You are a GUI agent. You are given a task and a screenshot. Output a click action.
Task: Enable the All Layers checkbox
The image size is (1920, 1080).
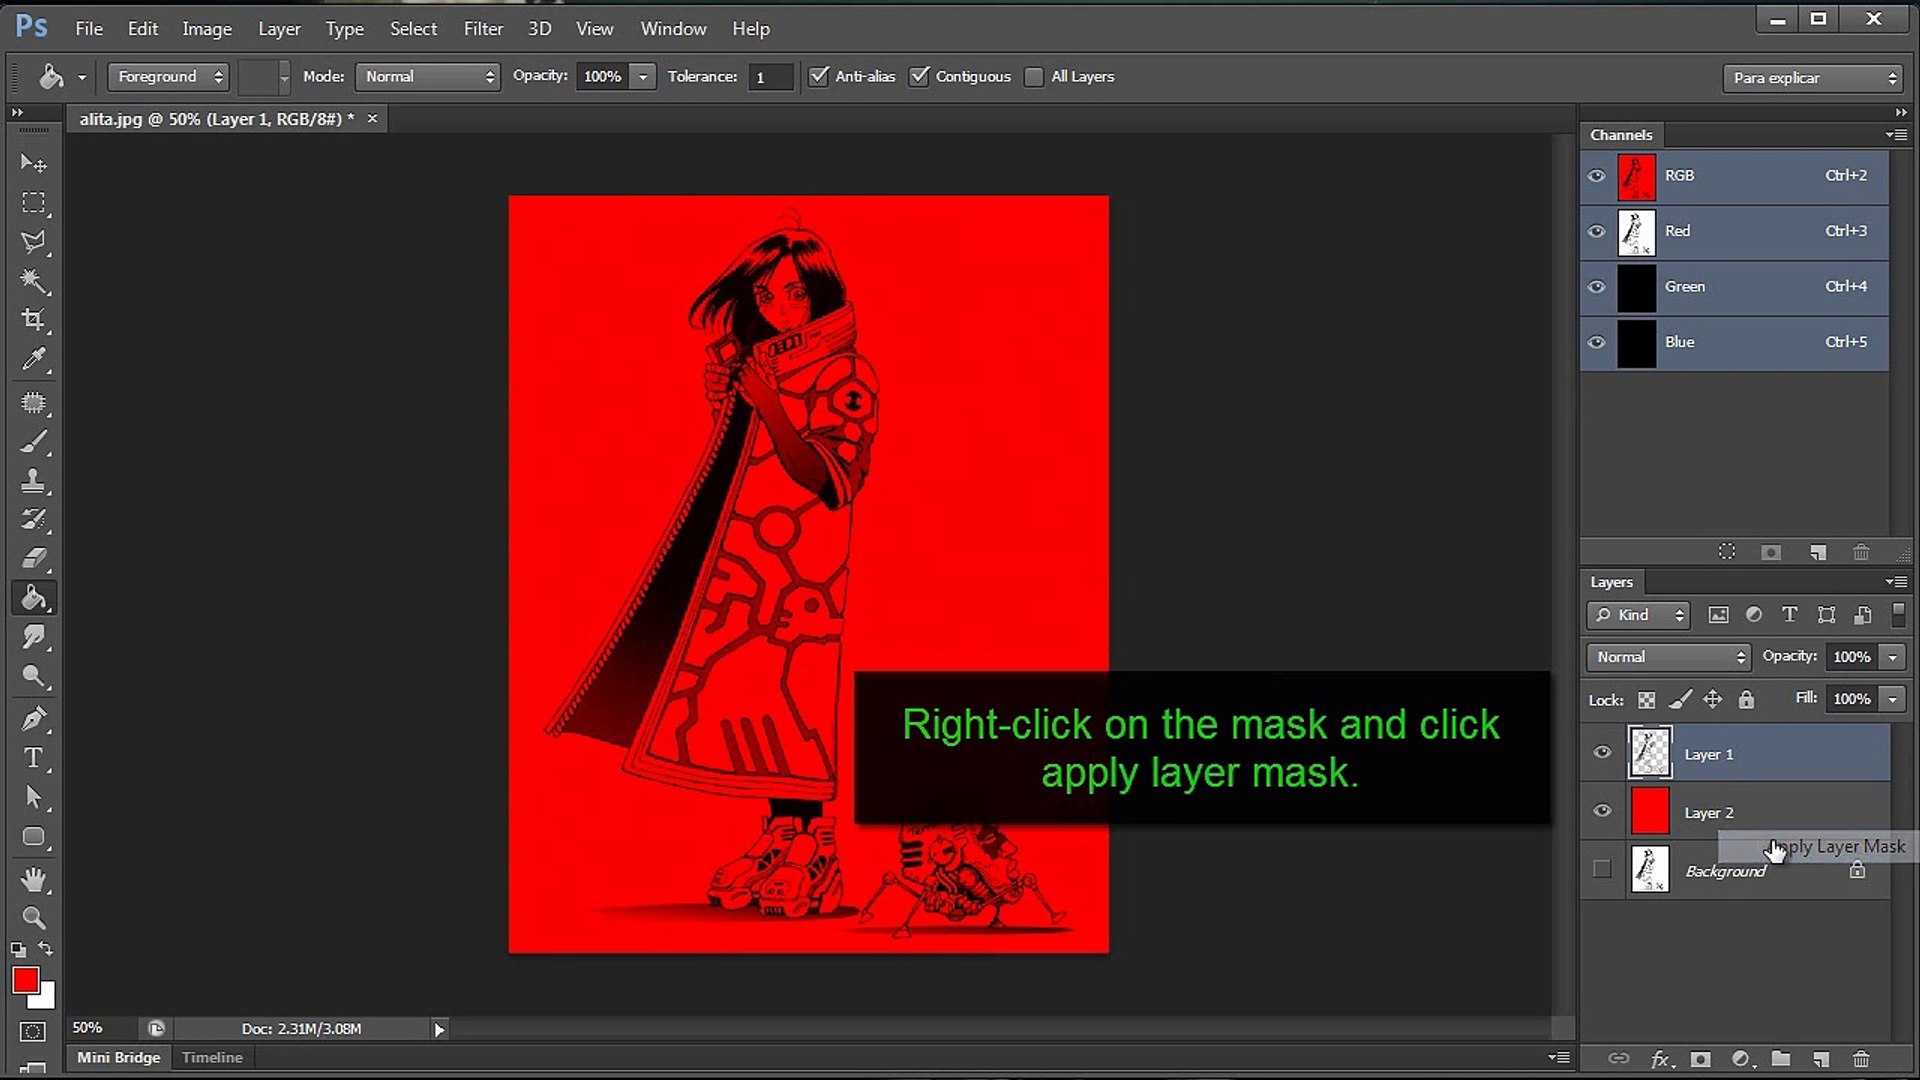[x=1034, y=76]
